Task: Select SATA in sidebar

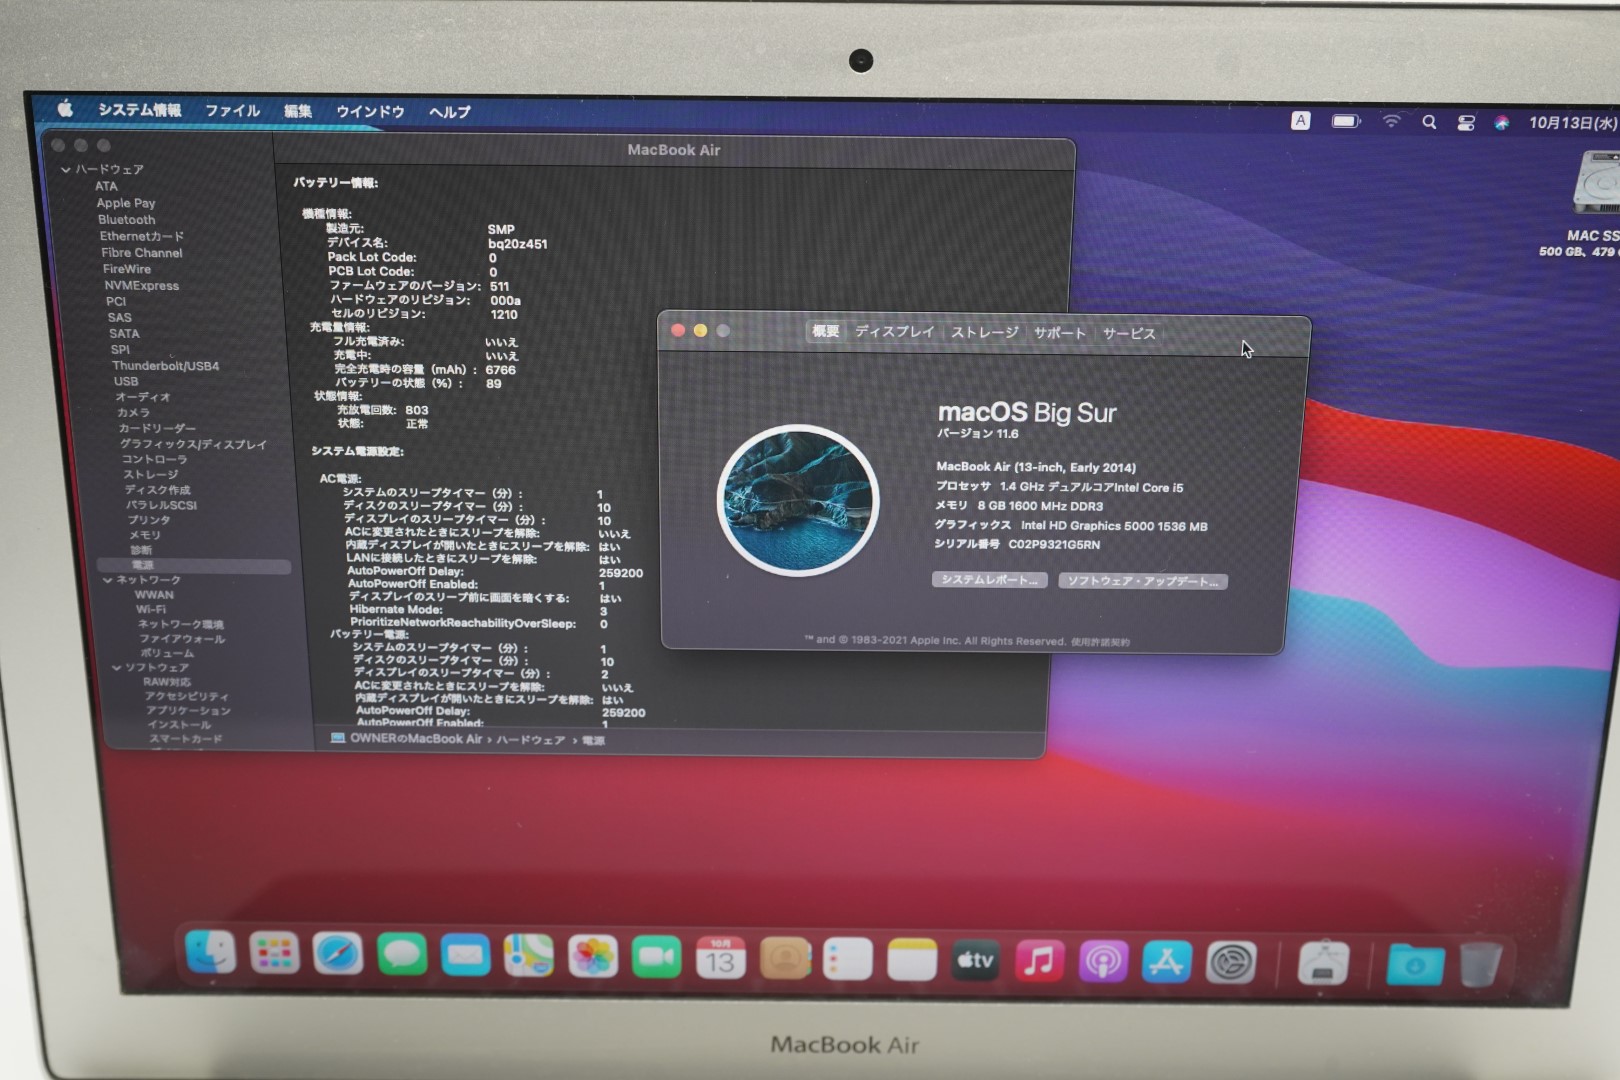Action: pyautogui.click(x=124, y=334)
